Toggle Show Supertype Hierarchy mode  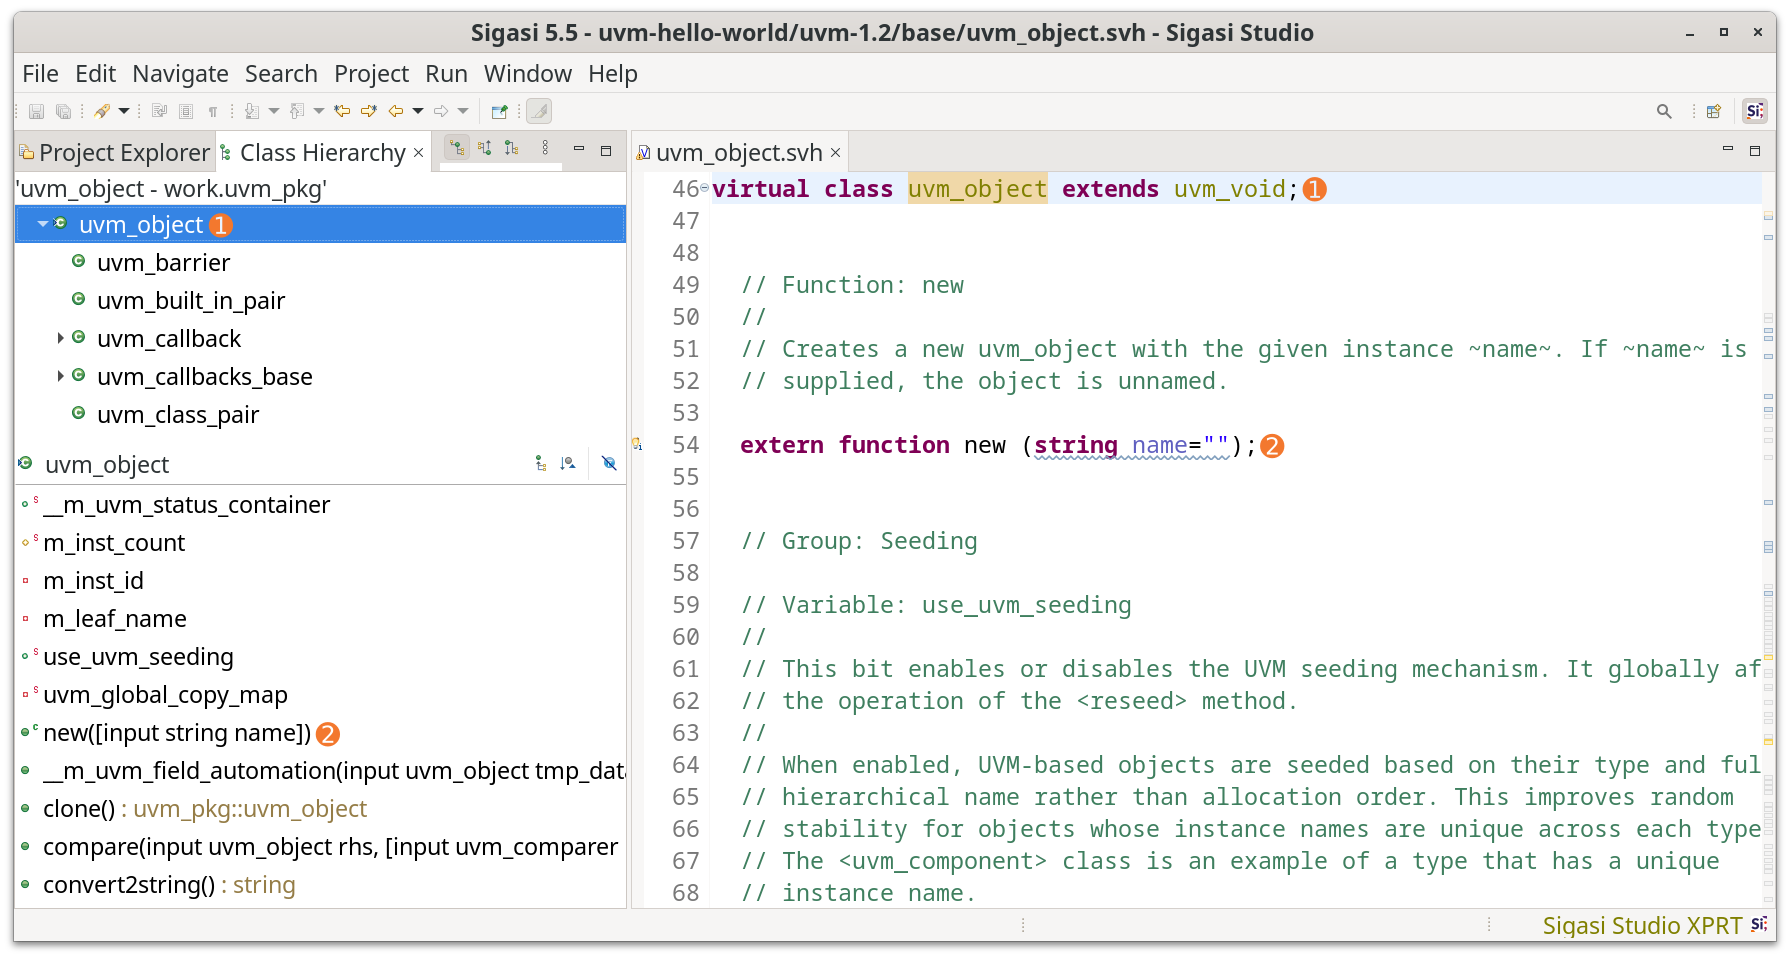click(485, 148)
